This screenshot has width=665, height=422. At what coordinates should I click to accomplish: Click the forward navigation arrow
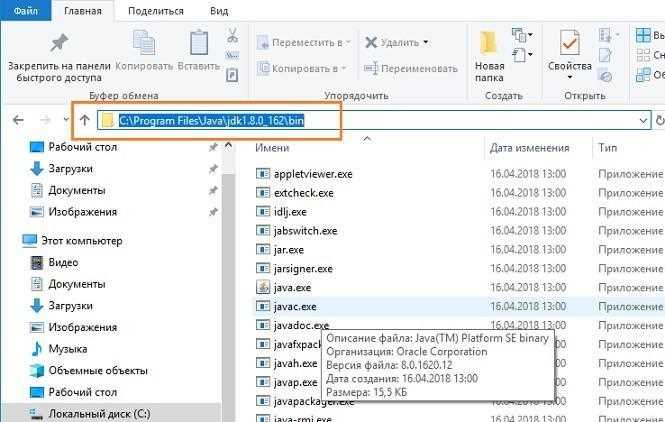point(45,120)
